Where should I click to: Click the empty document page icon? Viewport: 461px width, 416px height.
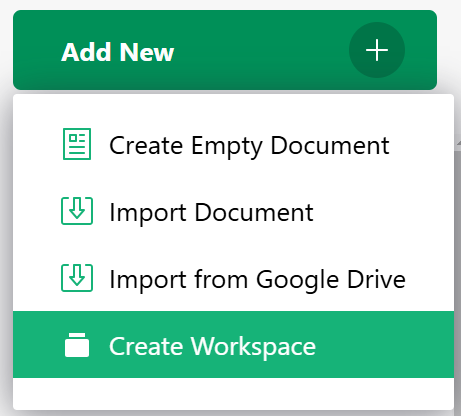click(77, 144)
